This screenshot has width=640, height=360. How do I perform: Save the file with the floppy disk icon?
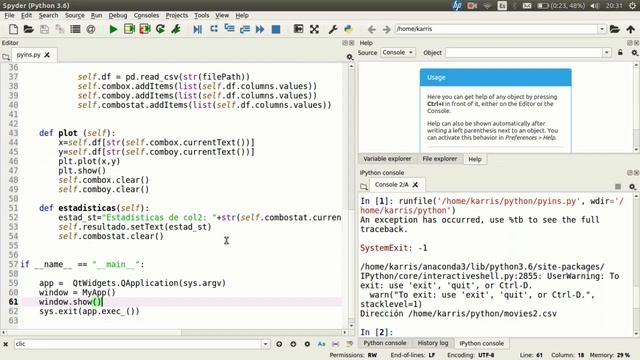(44, 29)
